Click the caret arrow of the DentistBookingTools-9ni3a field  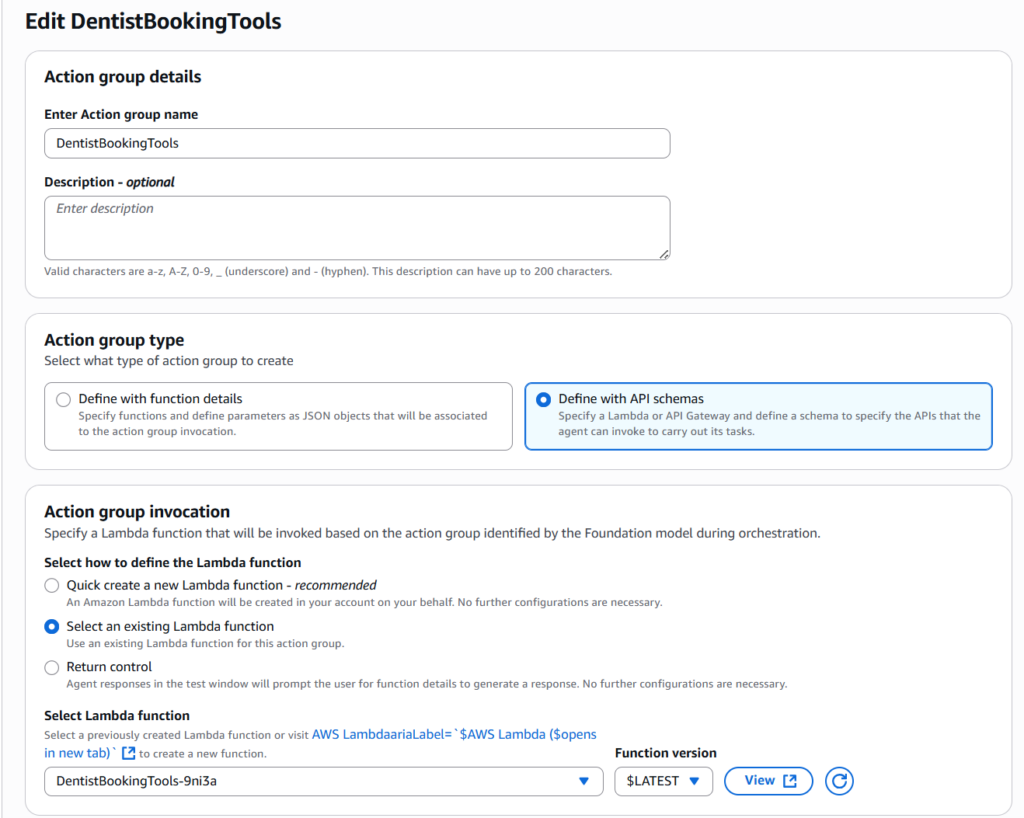point(584,781)
